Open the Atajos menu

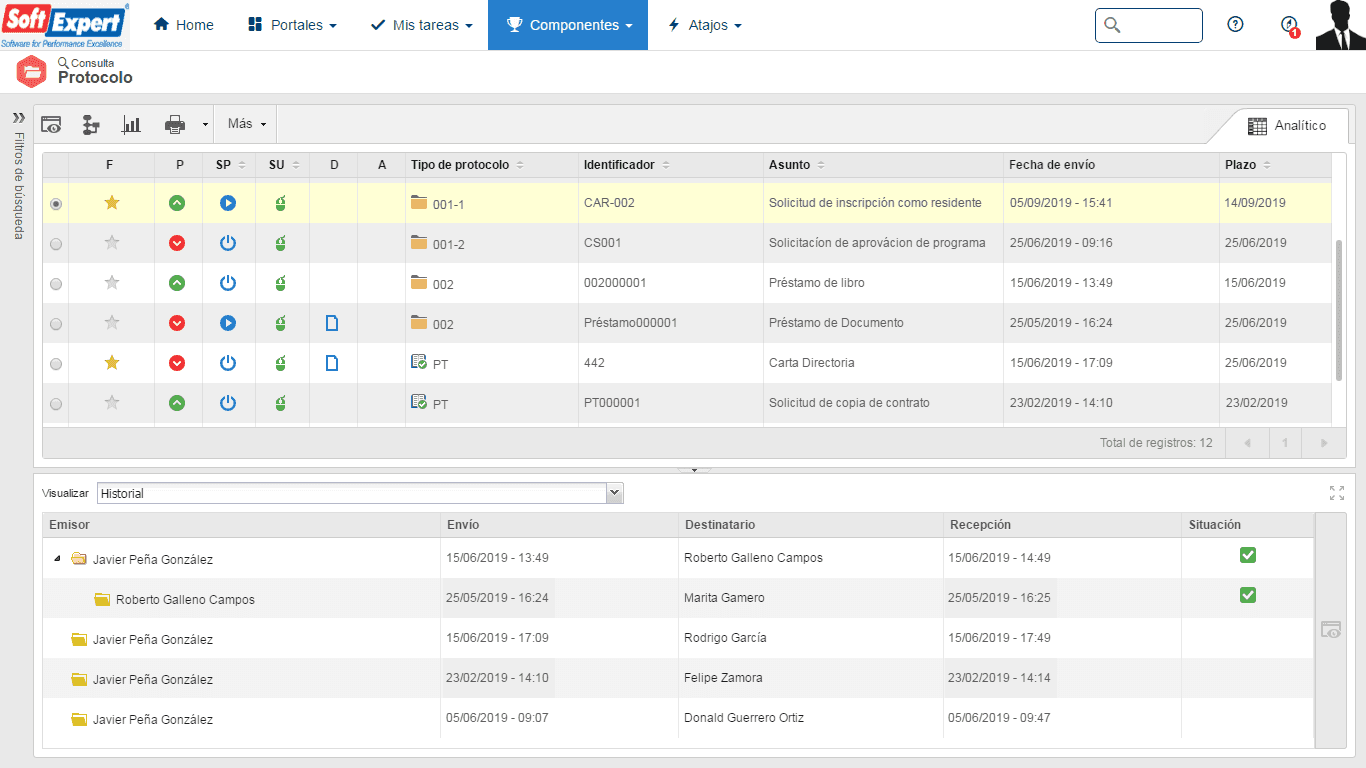[704, 25]
